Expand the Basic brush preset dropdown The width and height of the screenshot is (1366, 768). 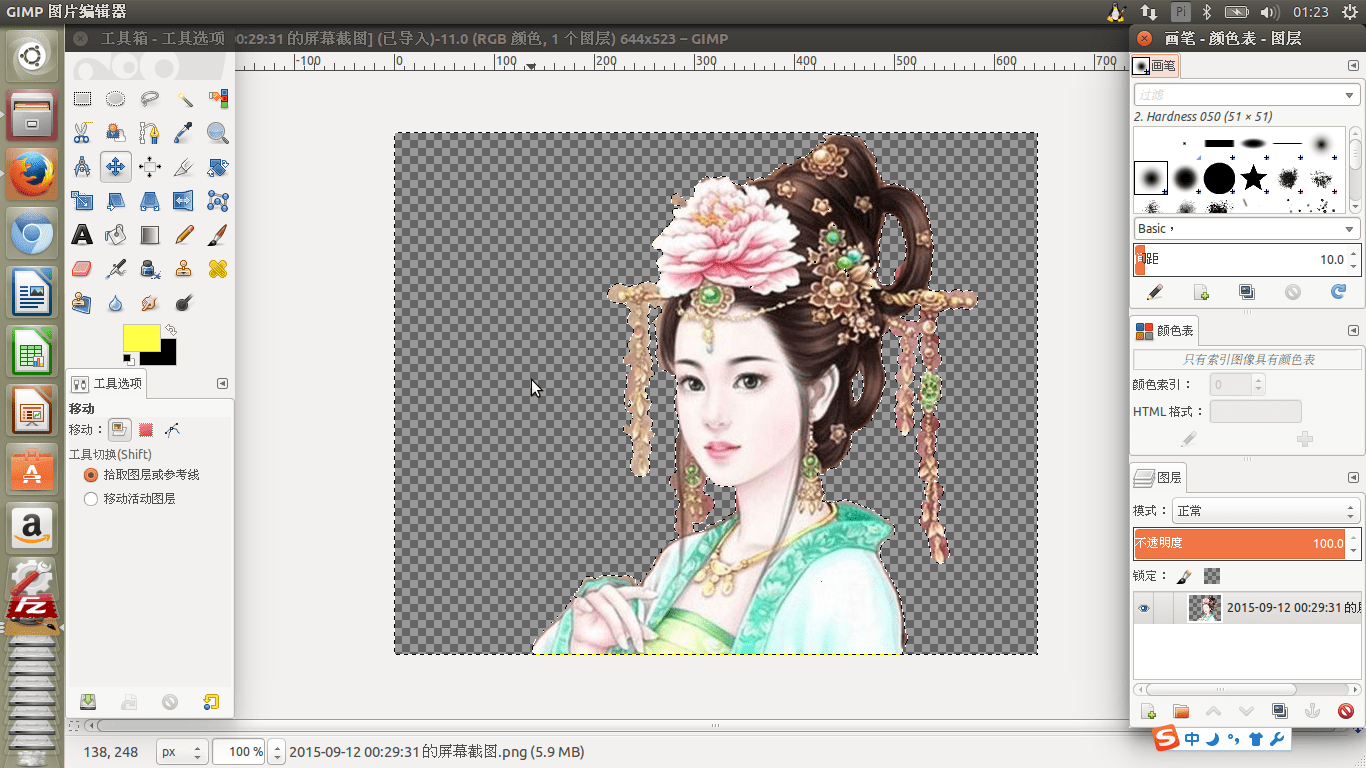pos(1246,229)
